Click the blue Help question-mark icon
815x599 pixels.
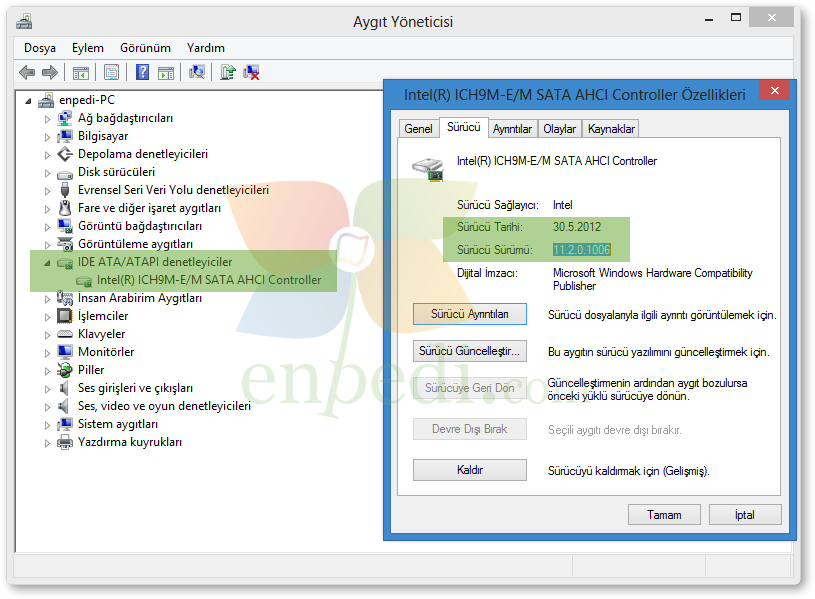click(142, 72)
